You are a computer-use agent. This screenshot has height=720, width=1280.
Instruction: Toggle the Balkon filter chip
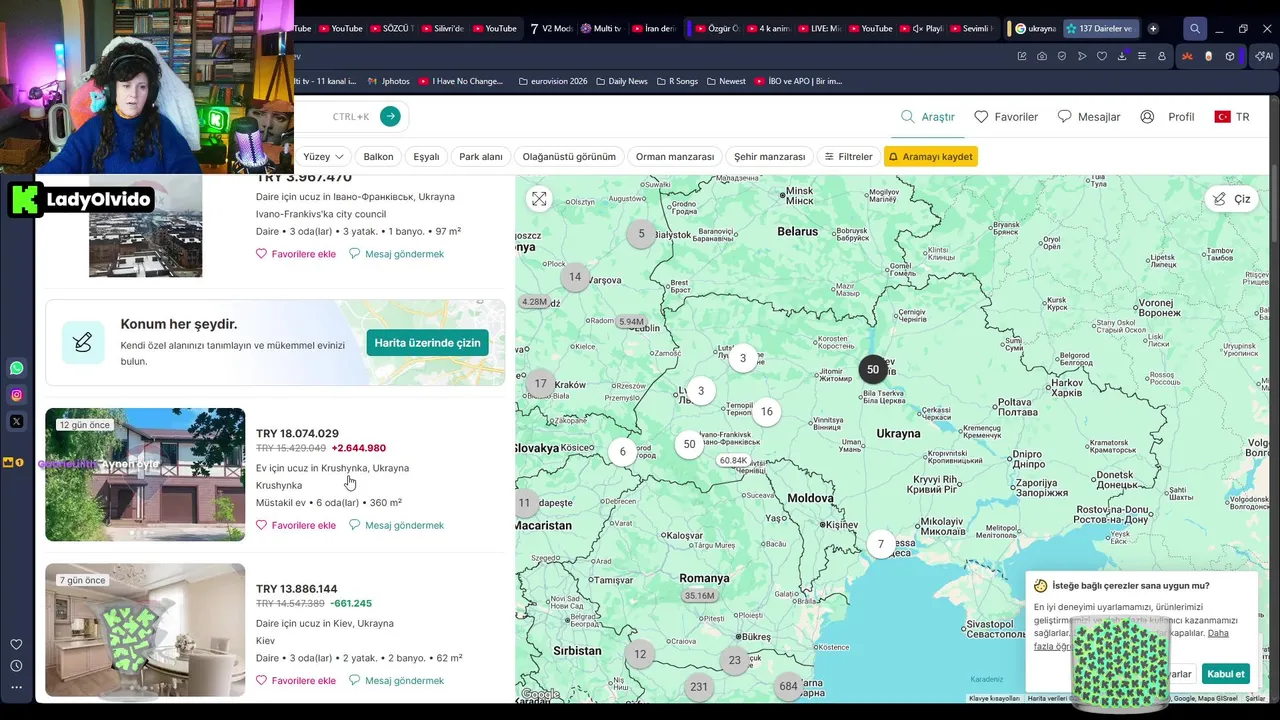[x=378, y=156]
